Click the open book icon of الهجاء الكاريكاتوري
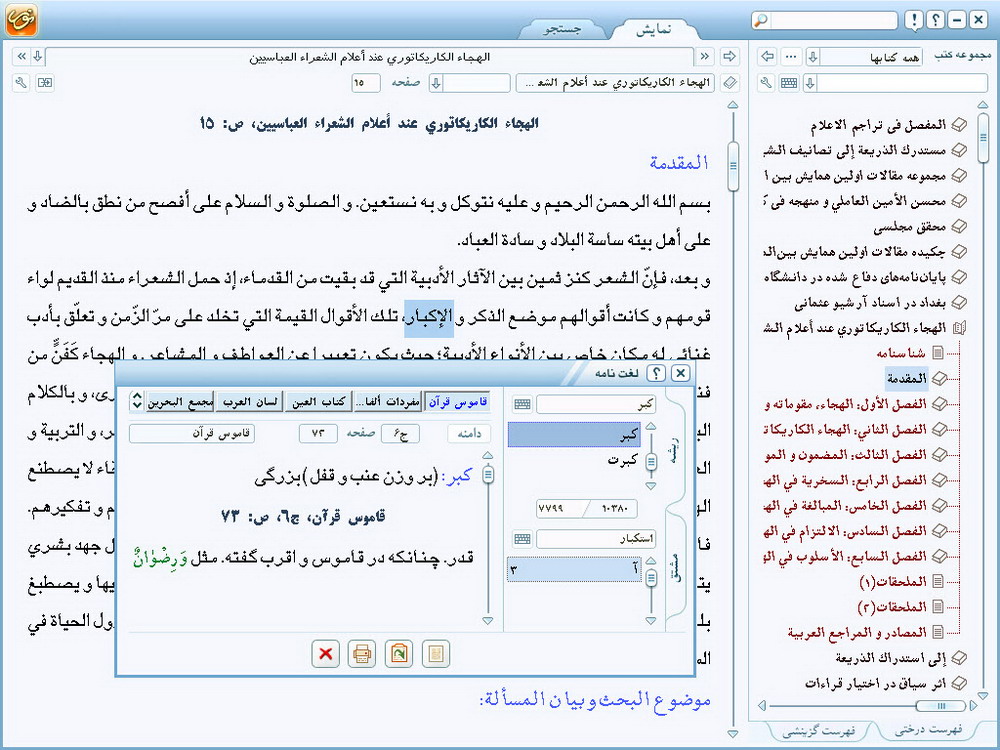The width and height of the screenshot is (1000, 750). pos(959,328)
